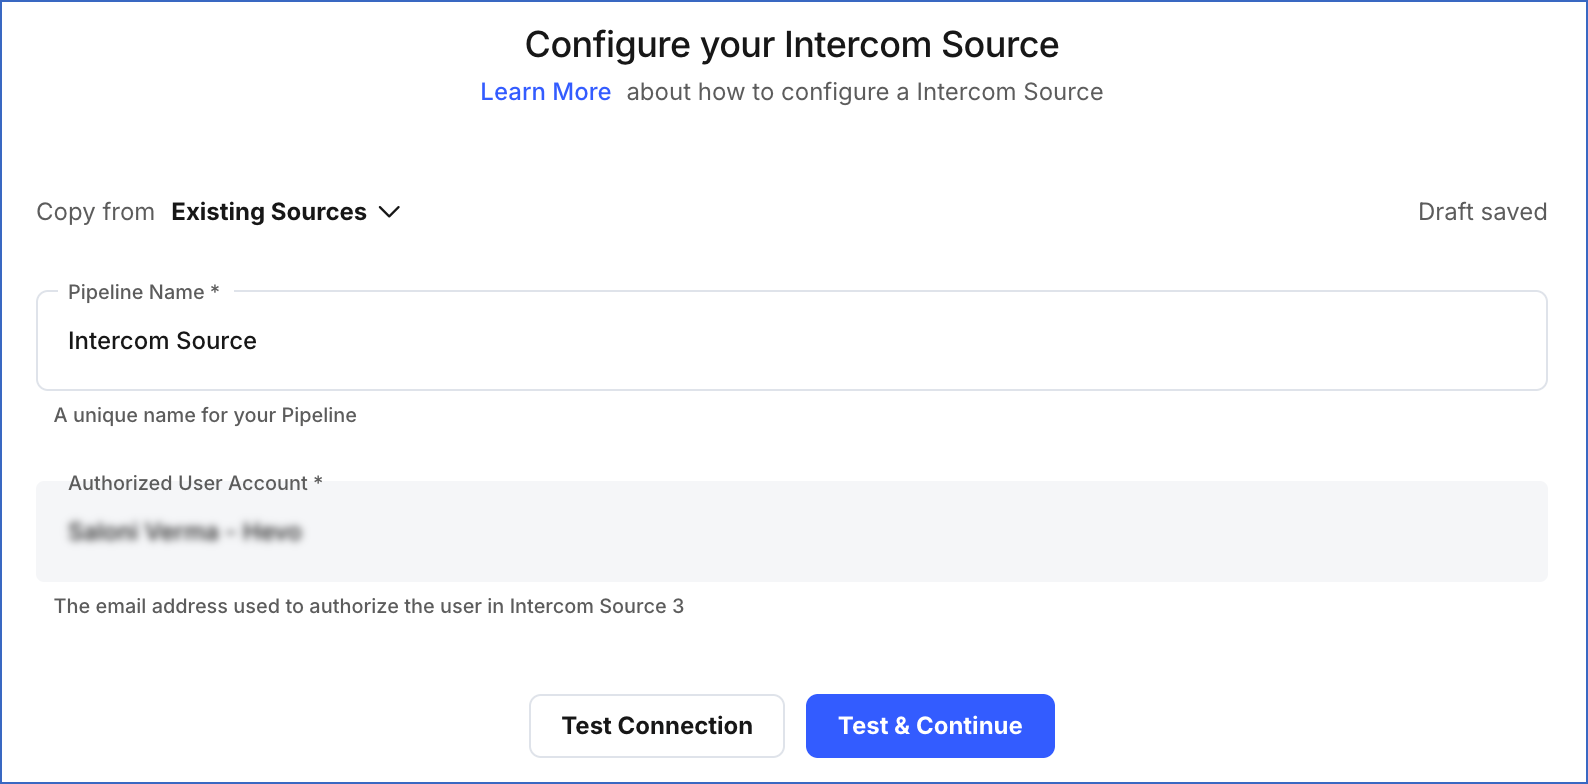Click the Configure your Intercom Source heading
Viewport: 1588px width, 784px height.
pos(793,44)
